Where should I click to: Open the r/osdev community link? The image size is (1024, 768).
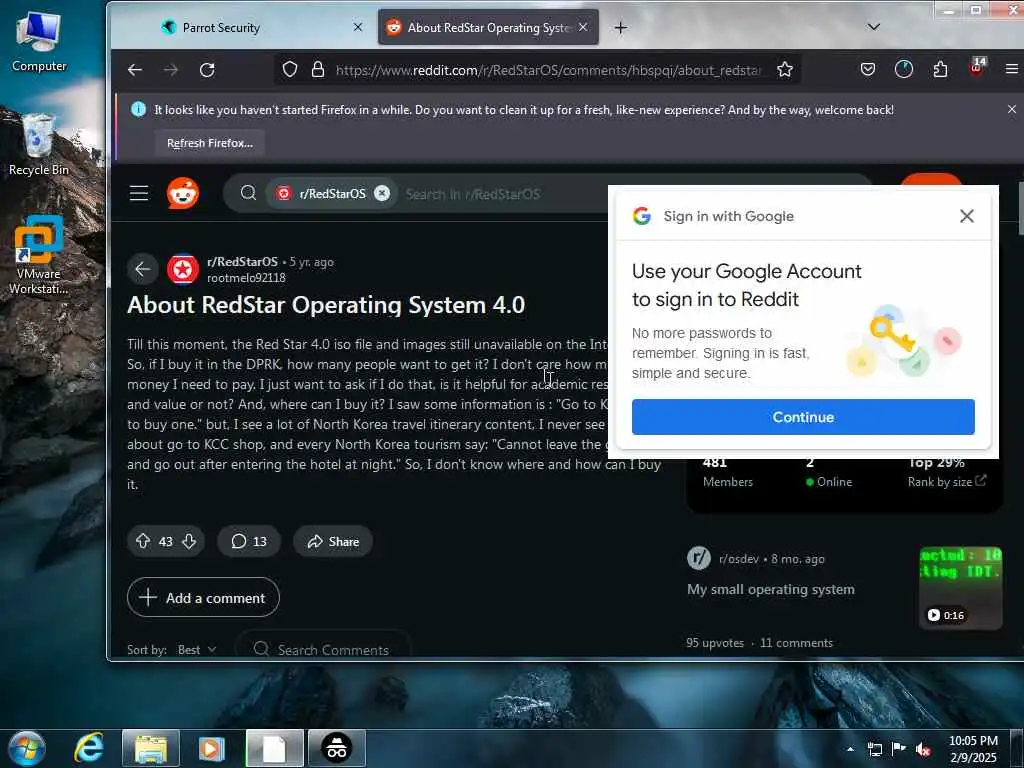click(739, 559)
